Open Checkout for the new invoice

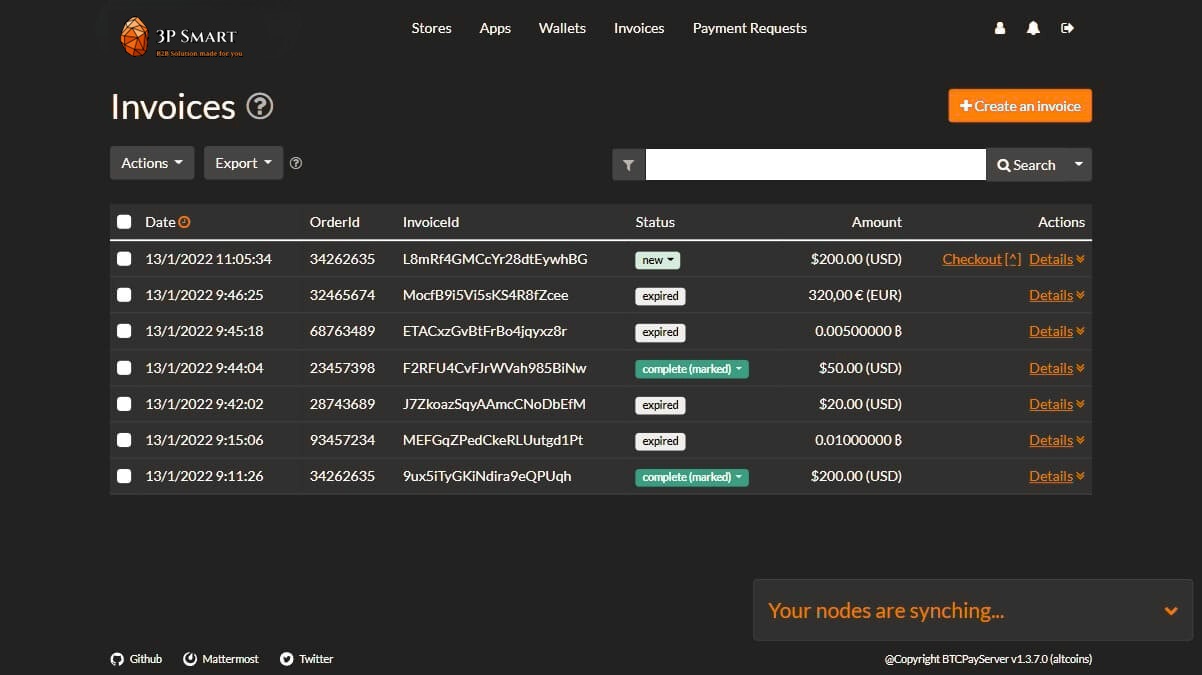pyautogui.click(x=972, y=258)
